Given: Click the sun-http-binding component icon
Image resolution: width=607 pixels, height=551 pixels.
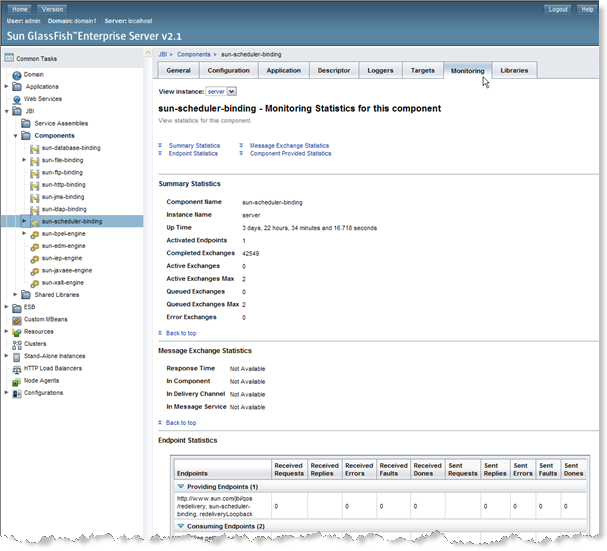Looking at the screenshot, I should [35, 185].
